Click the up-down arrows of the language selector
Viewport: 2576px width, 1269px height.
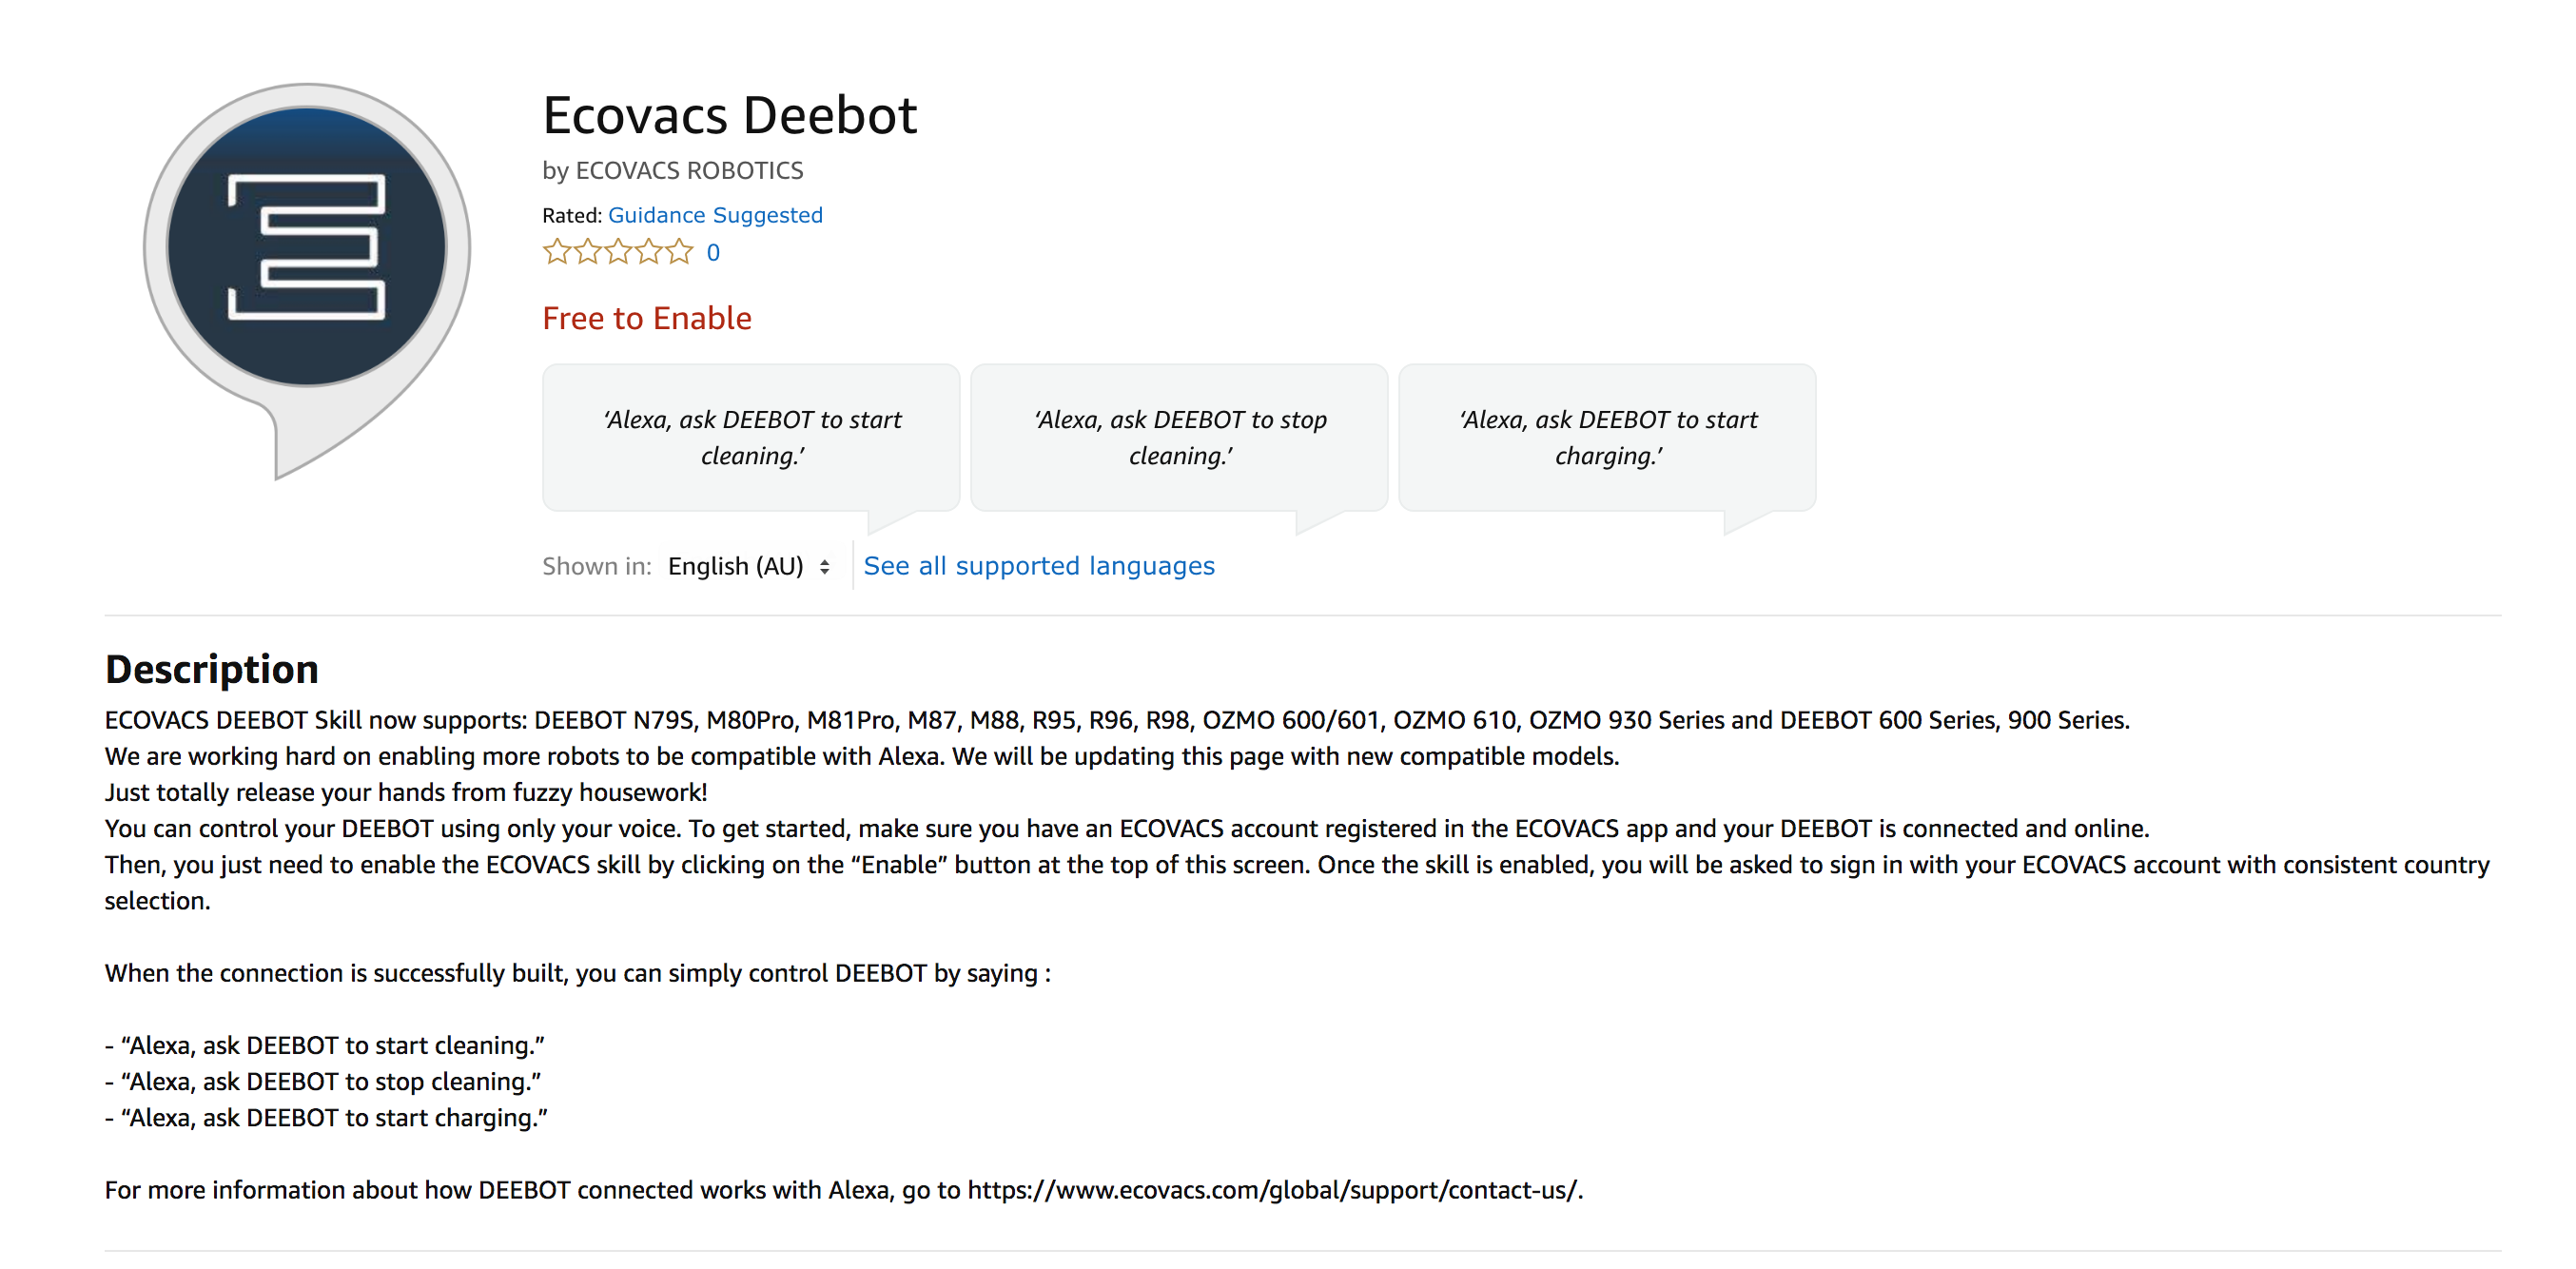pos(824,567)
